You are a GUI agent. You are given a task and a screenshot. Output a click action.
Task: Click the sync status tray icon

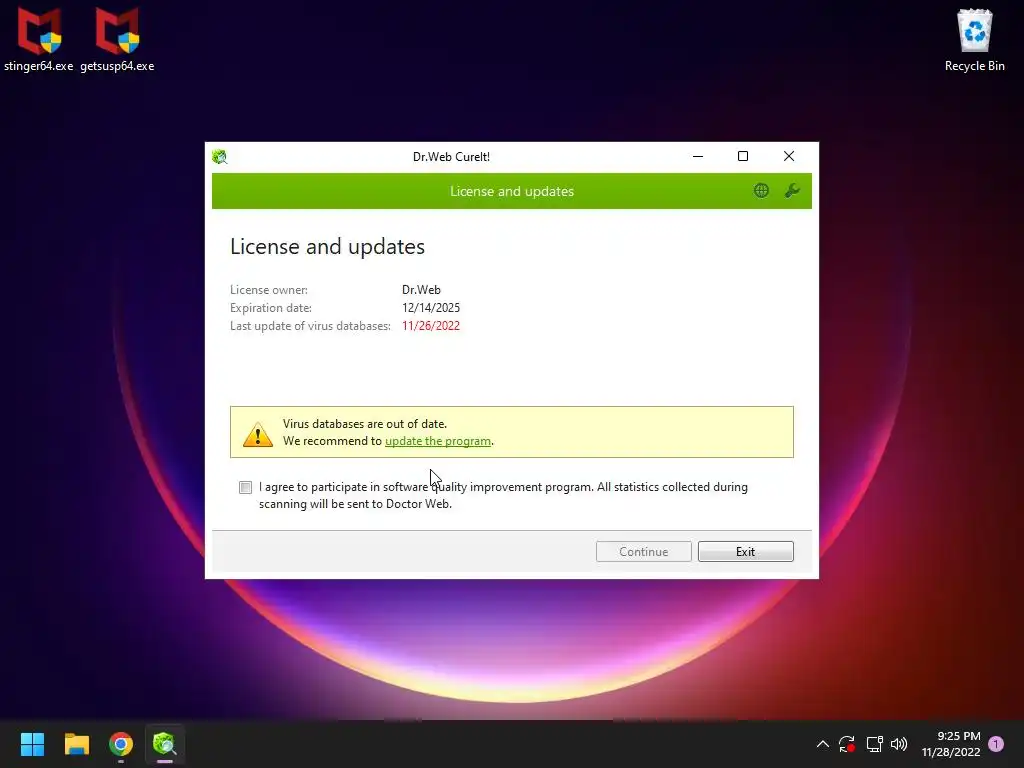pos(847,744)
